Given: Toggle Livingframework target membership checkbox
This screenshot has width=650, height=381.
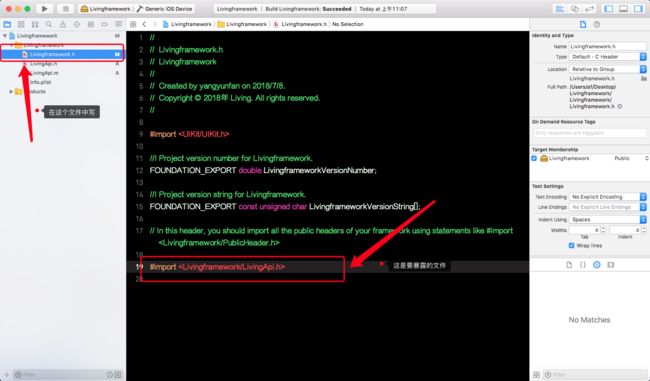Looking at the screenshot, I should tap(534, 158).
